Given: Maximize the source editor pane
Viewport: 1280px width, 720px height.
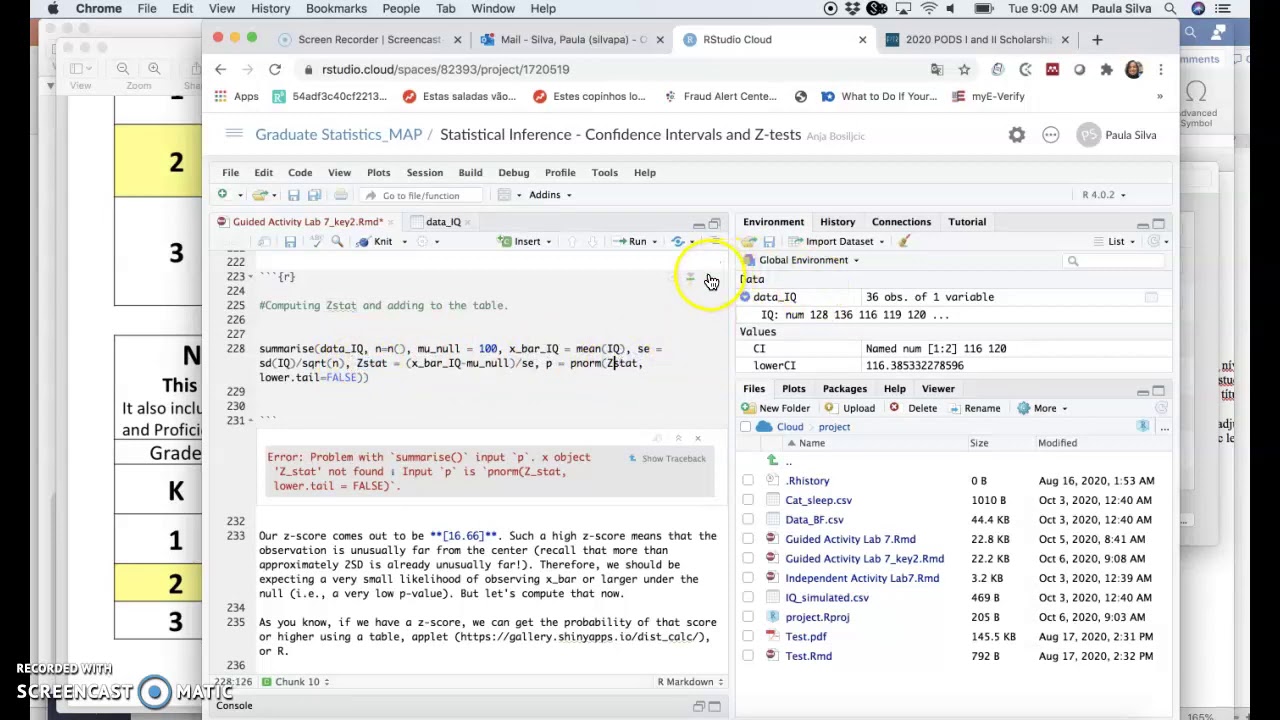Looking at the screenshot, I should 714,223.
